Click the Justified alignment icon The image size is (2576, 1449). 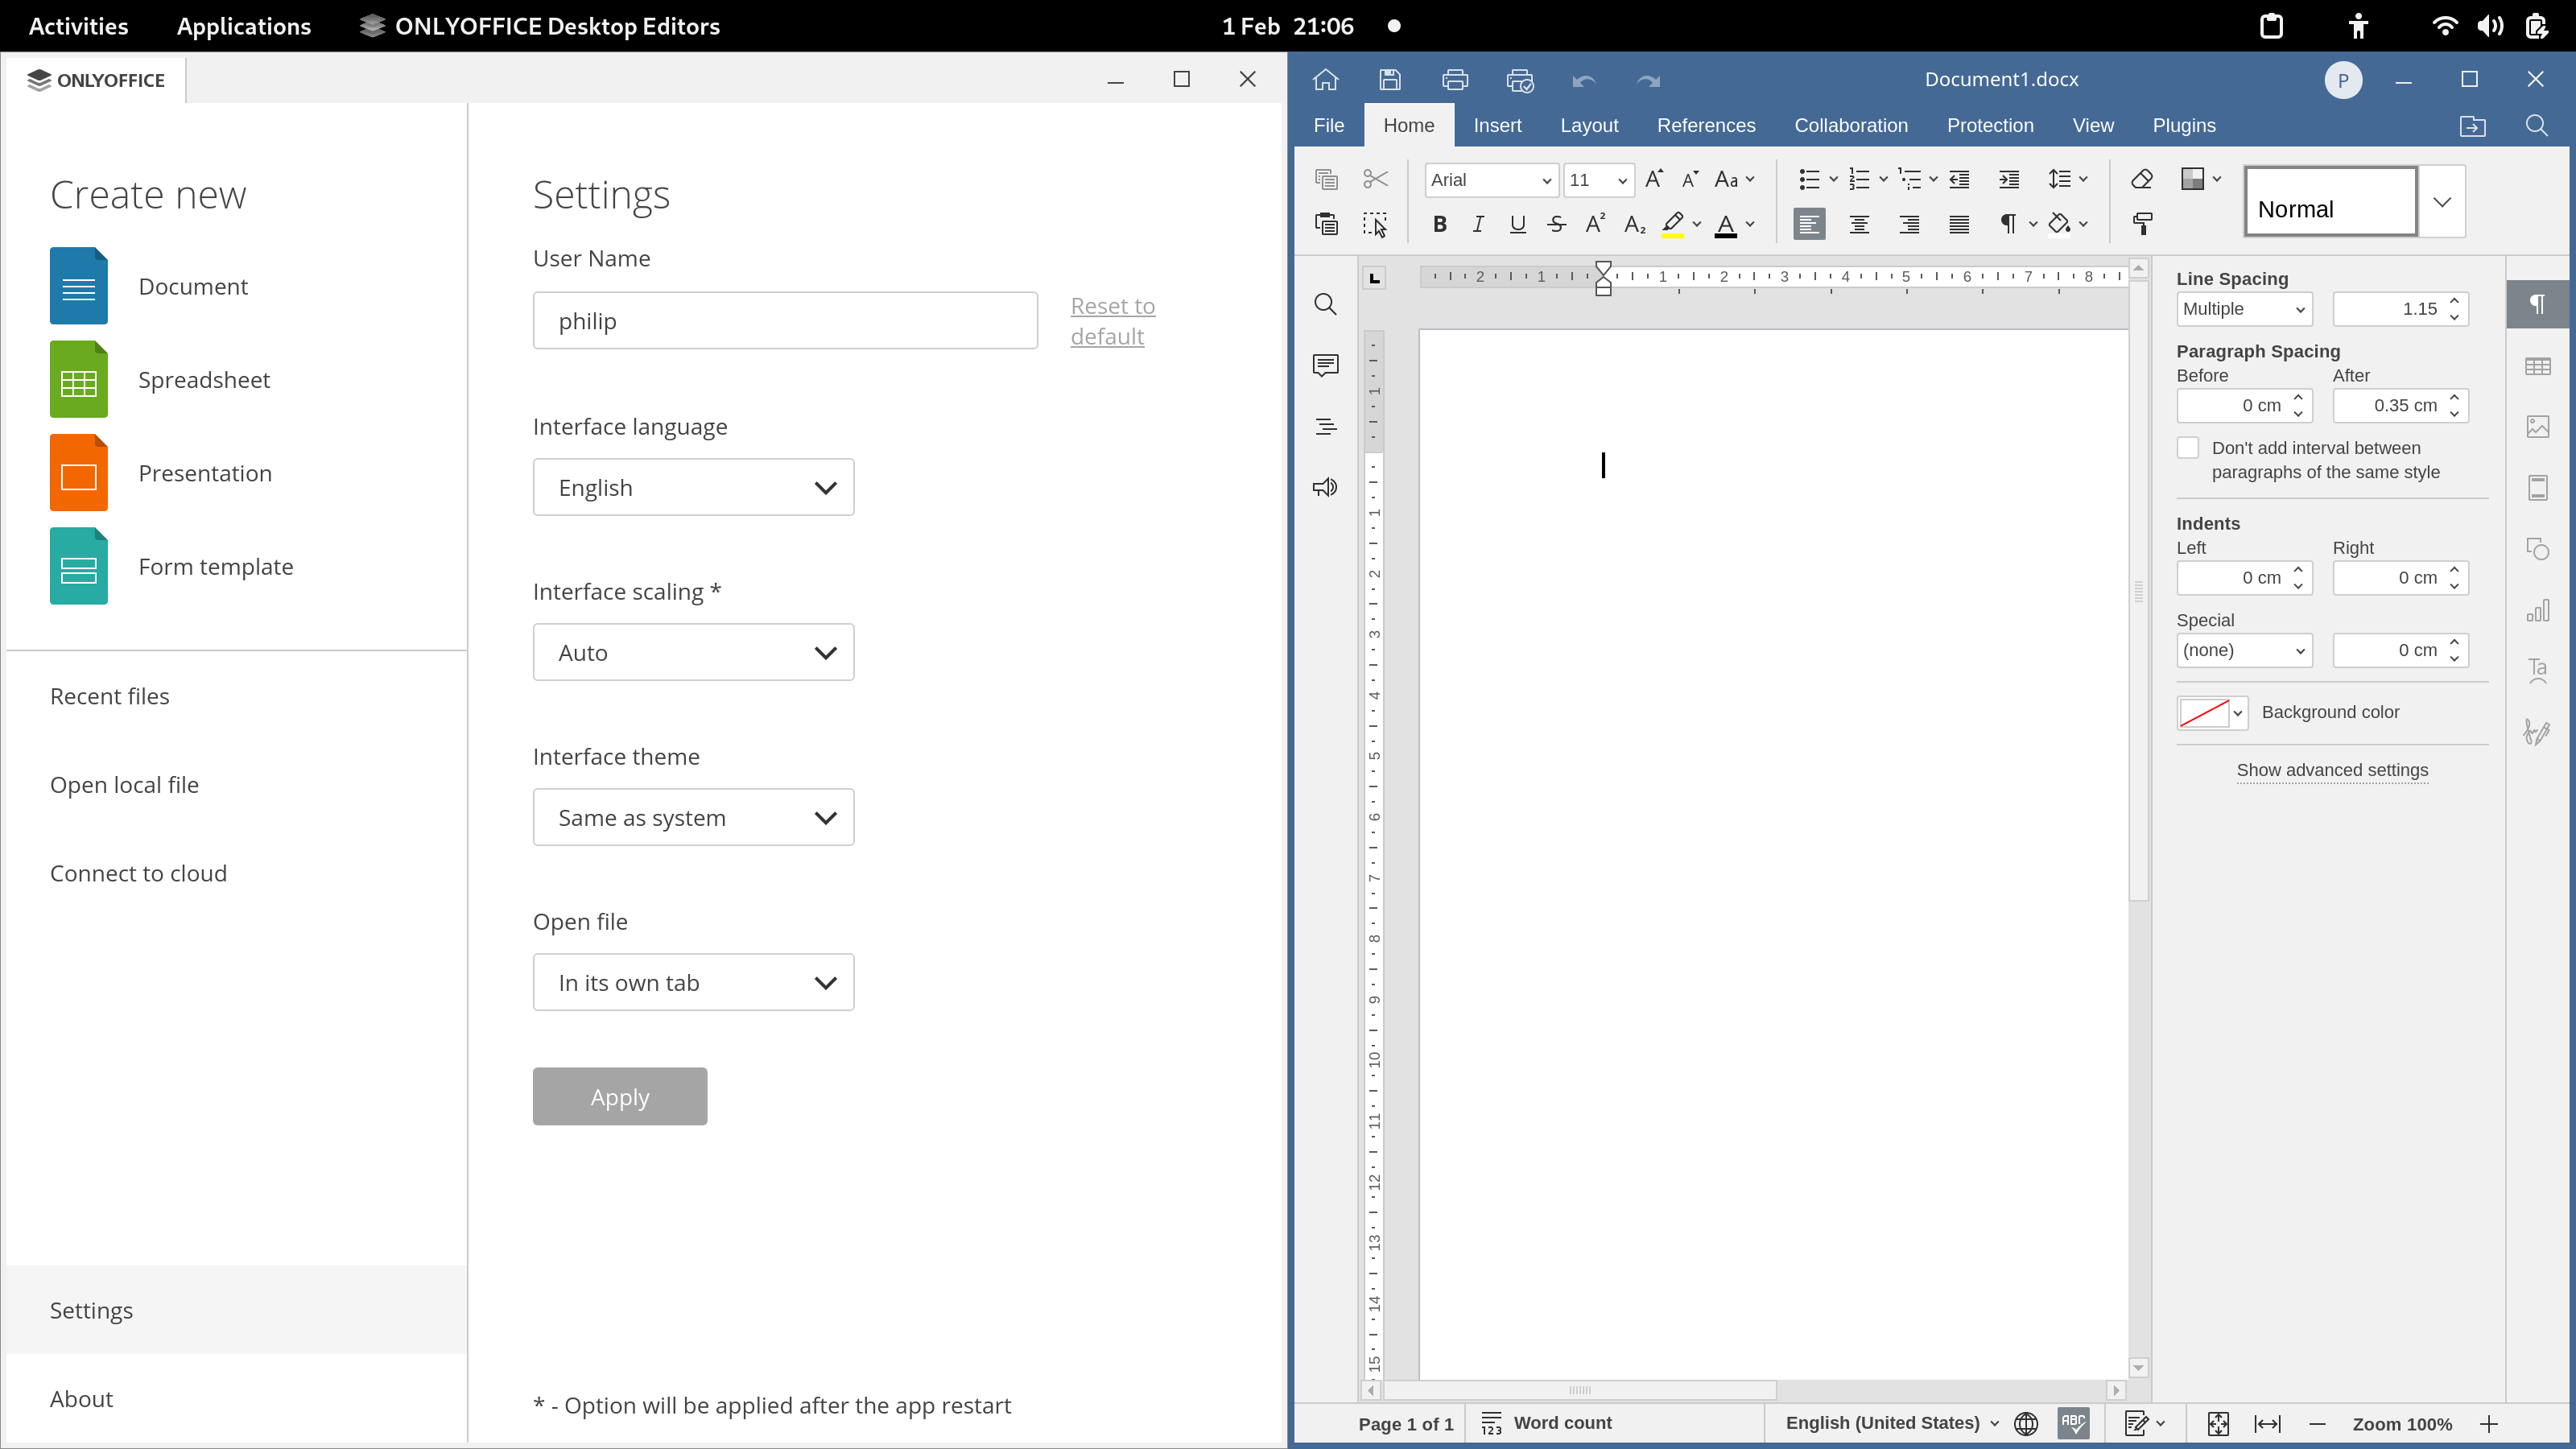pos(1959,224)
